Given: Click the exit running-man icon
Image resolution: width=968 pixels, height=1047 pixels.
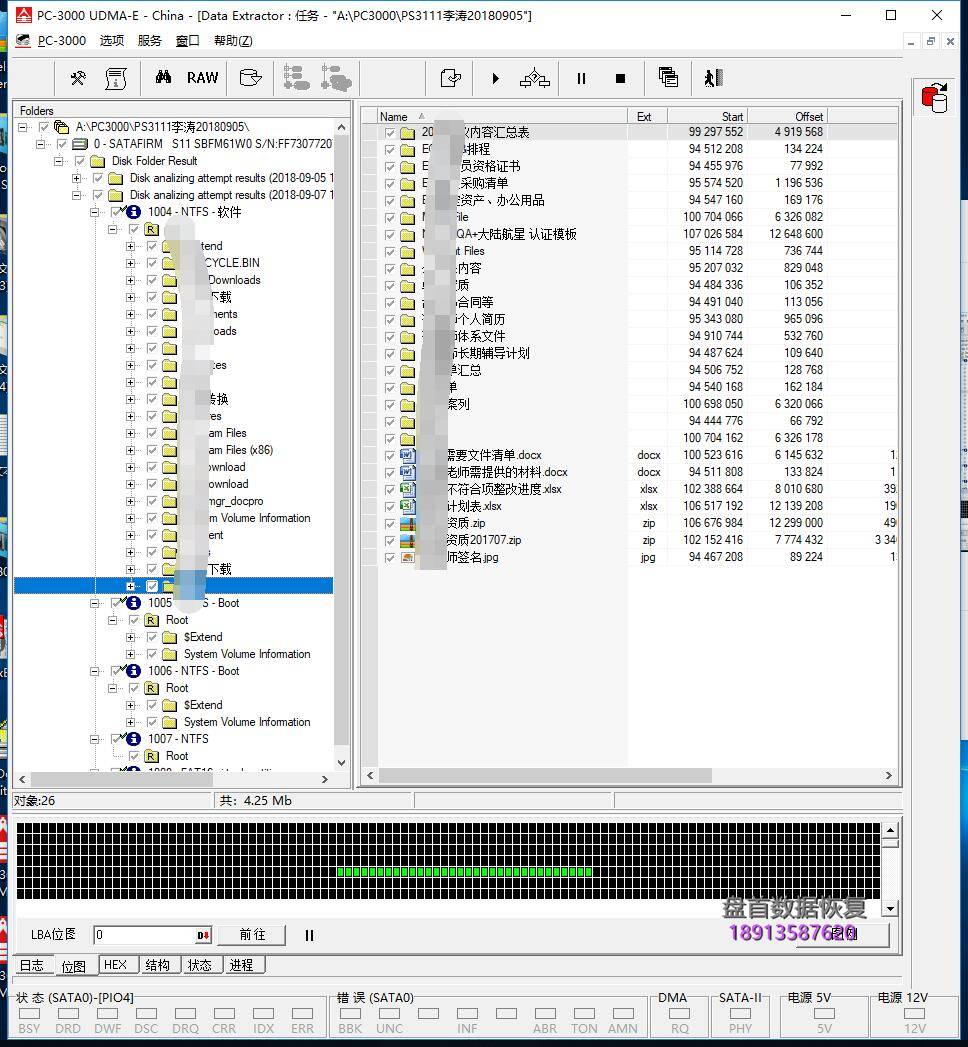Looking at the screenshot, I should click(x=712, y=78).
